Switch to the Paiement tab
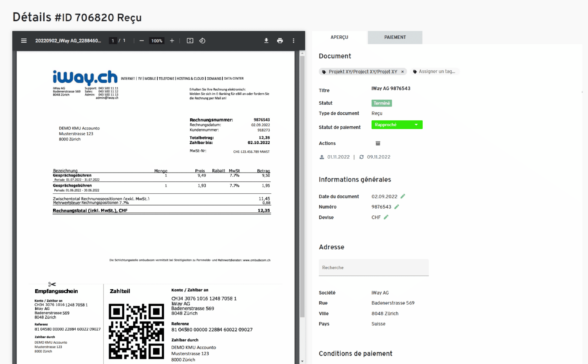 [x=395, y=37]
